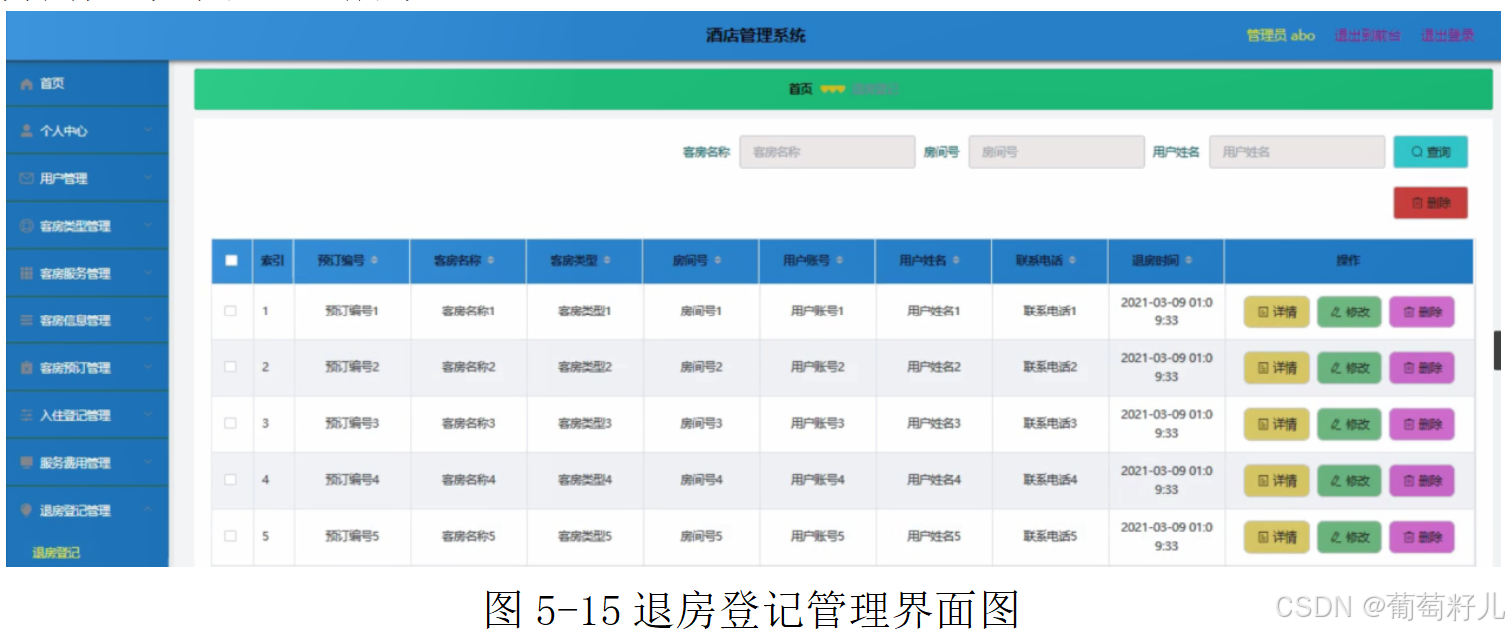The height and width of the screenshot is (633, 1509).
Task: Sort by 房间号 using header sort arrows
Action: tap(716, 260)
